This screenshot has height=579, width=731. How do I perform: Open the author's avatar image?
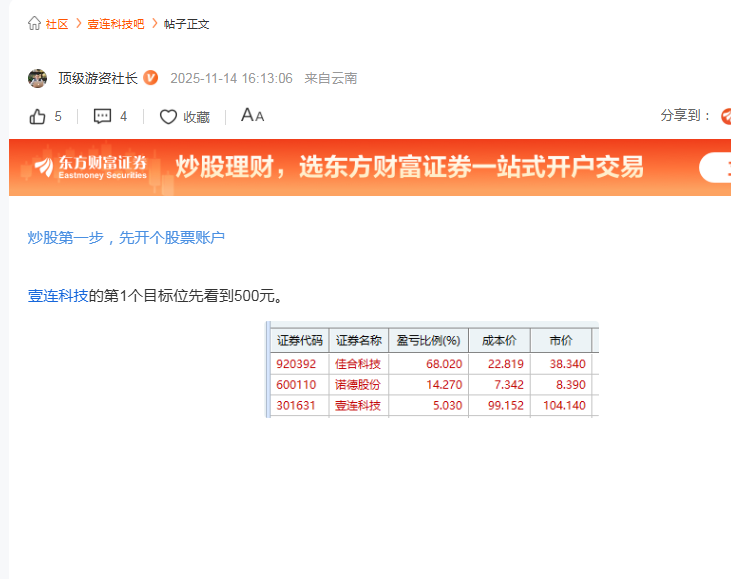(37, 78)
